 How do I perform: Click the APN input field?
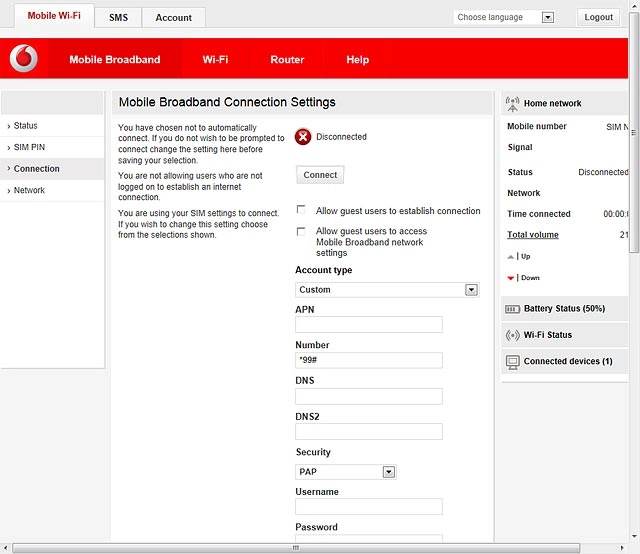tap(369, 325)
